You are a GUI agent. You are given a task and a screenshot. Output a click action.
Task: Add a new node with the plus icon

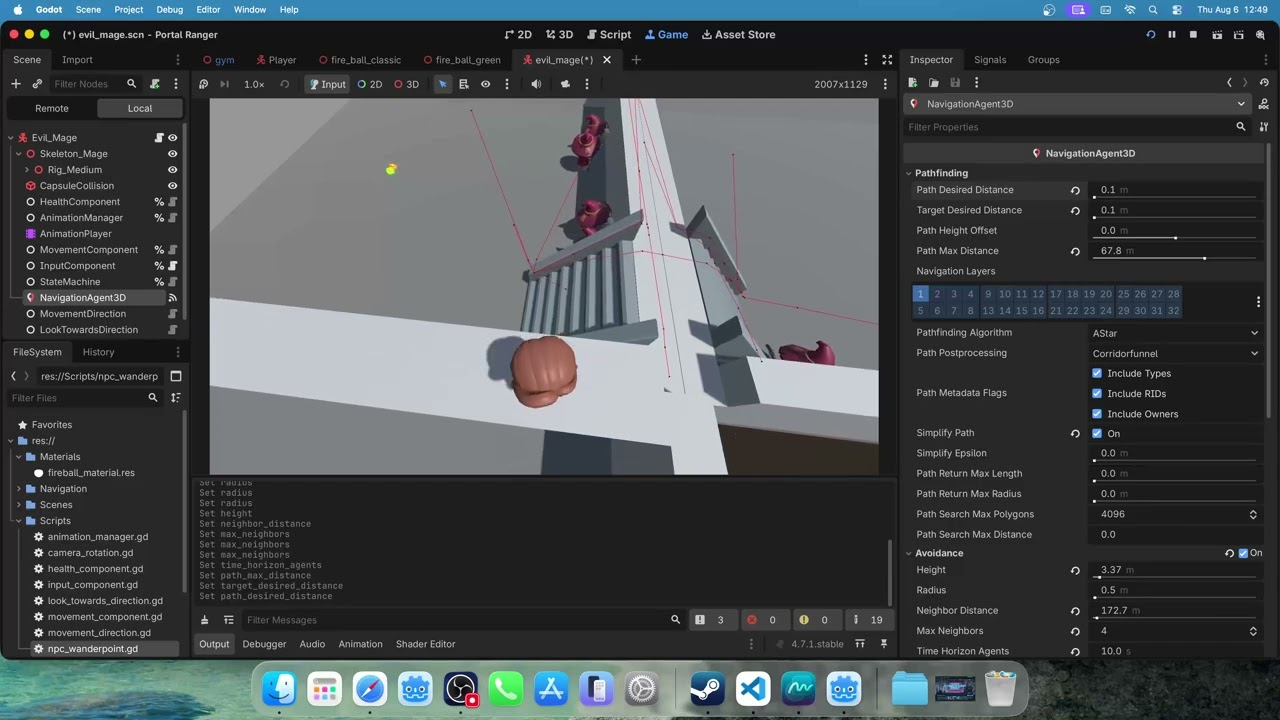[15, 84]
